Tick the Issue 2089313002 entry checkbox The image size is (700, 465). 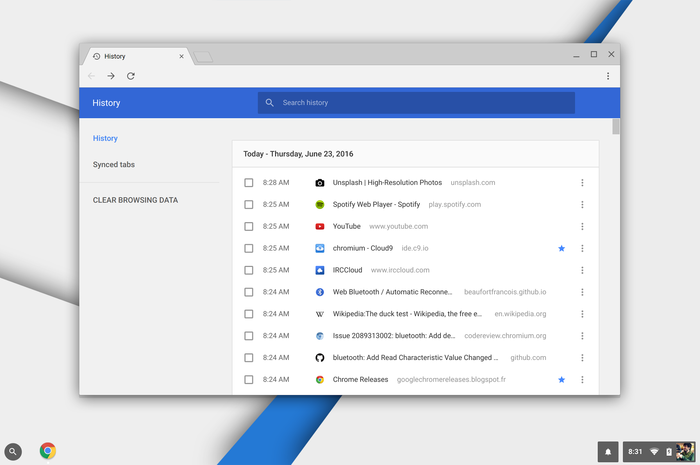pos(249,336)
